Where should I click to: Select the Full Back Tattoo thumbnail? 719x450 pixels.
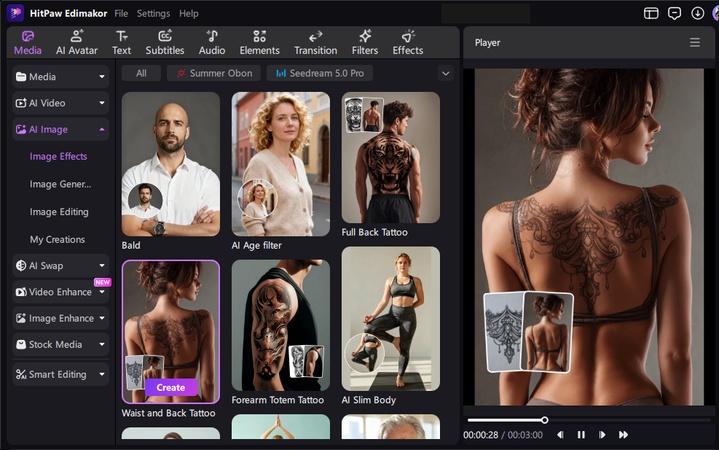(x=391, y=157)
